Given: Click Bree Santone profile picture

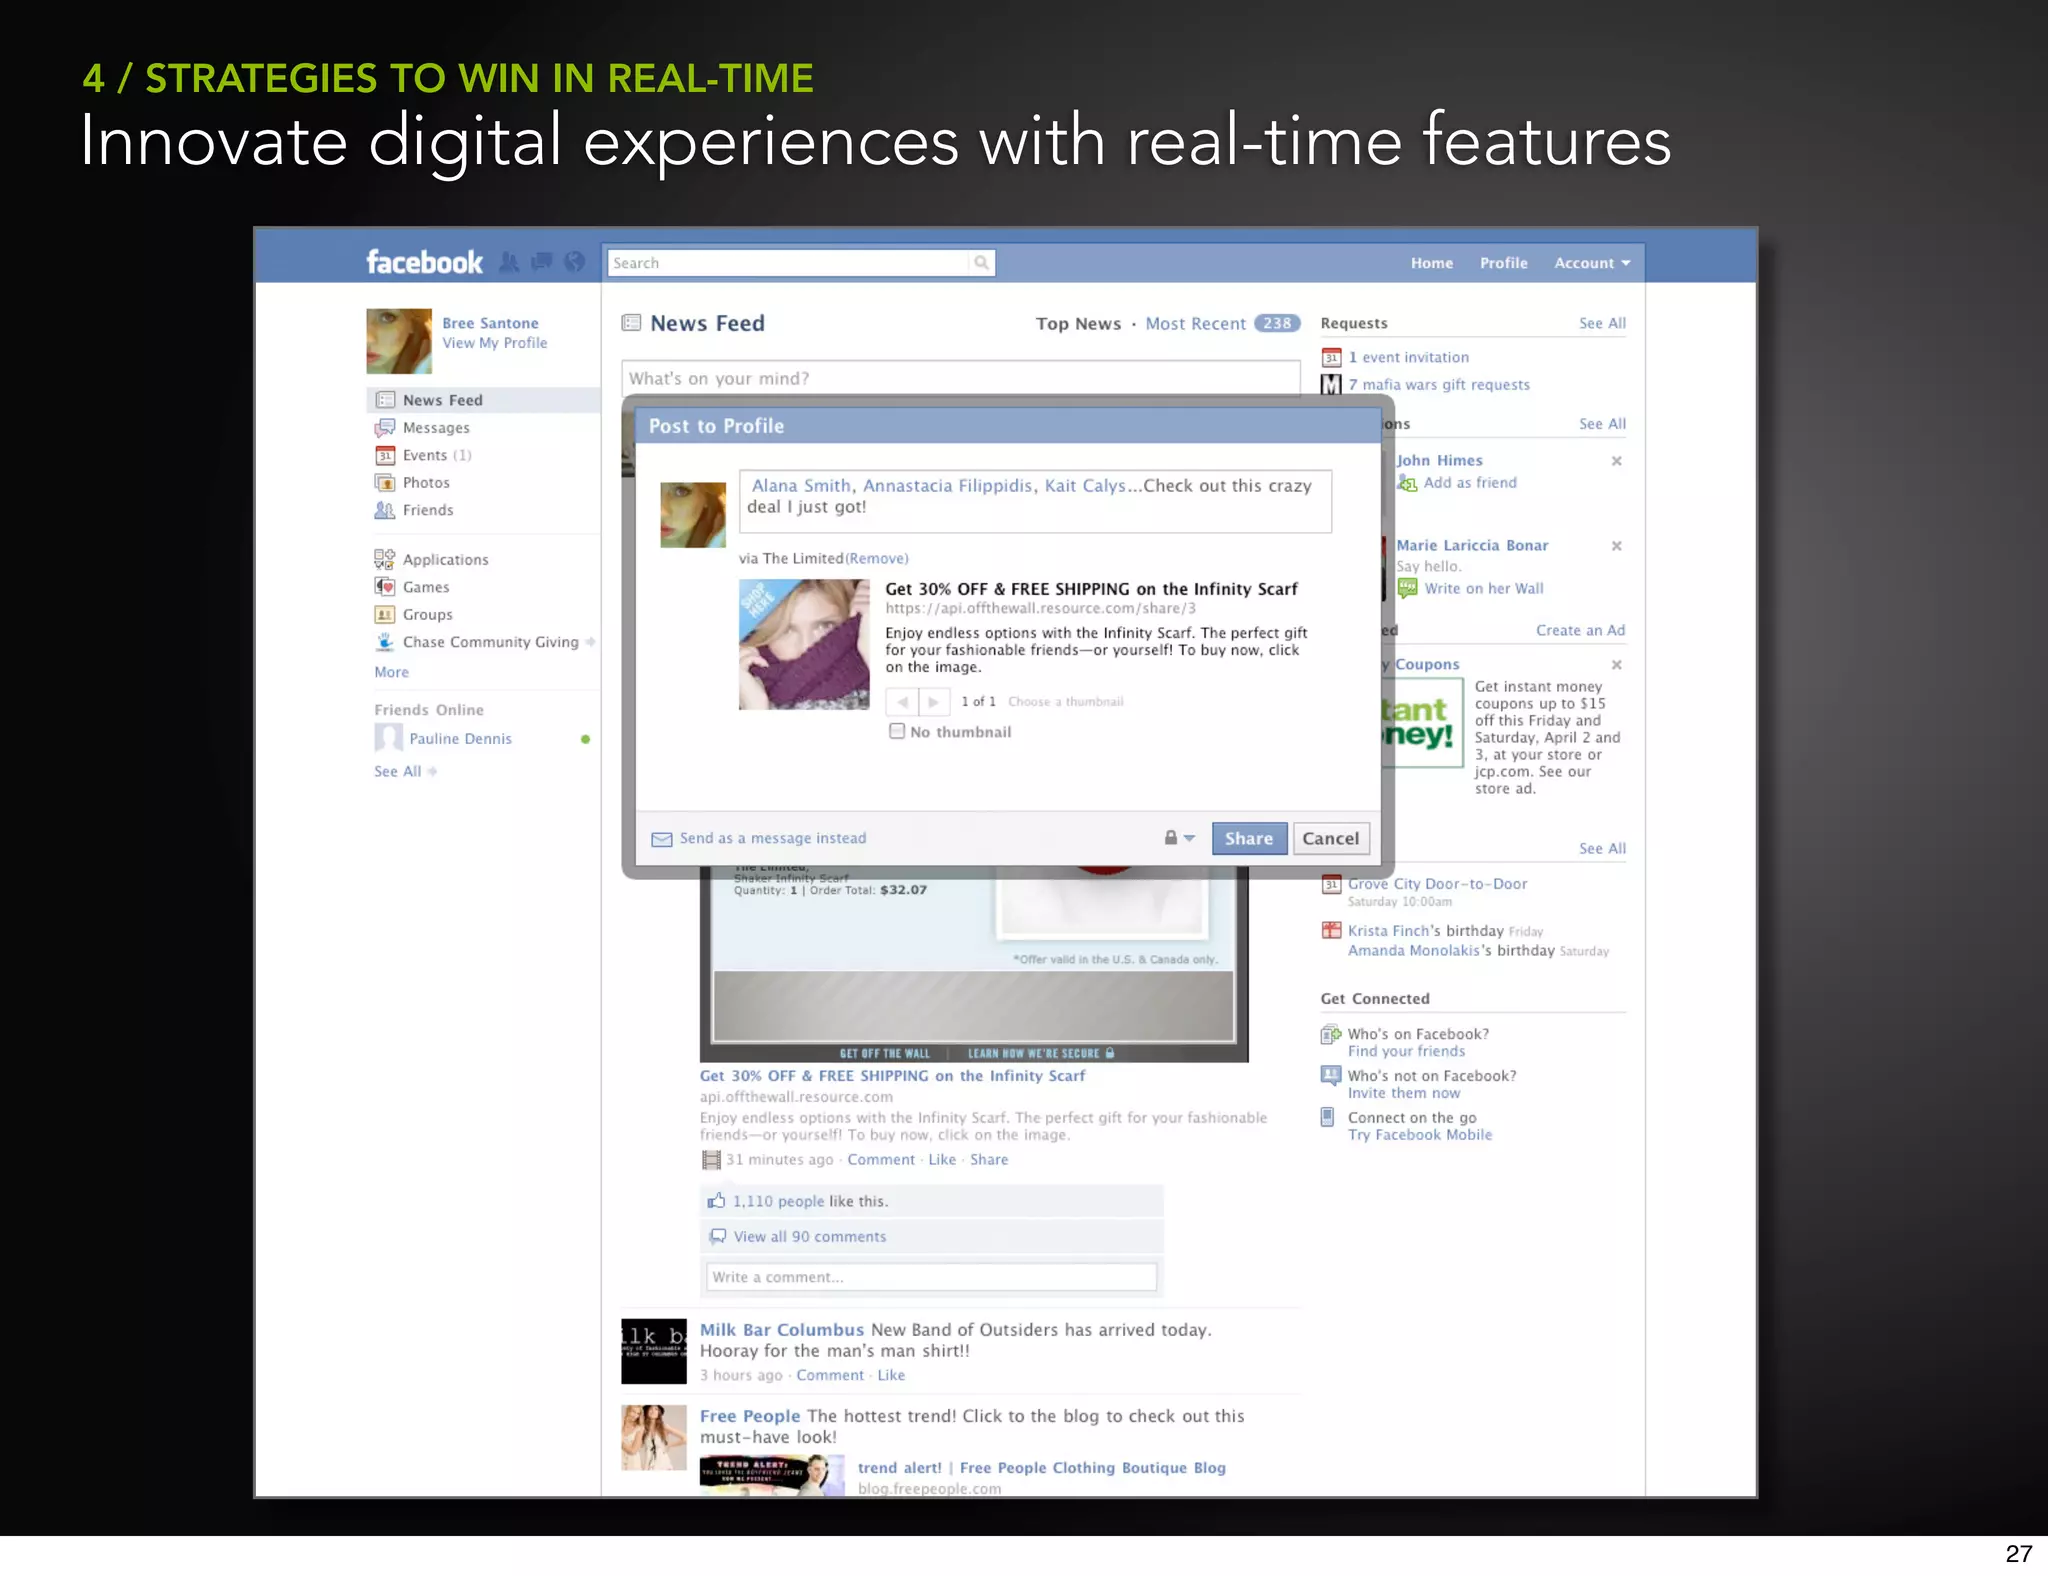Looking at the screenshot, I should pos(399,341).
